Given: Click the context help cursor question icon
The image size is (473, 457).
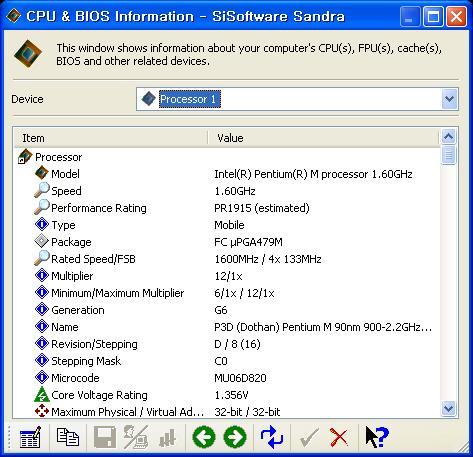Looking at the screenshot, I should point(377,437).
